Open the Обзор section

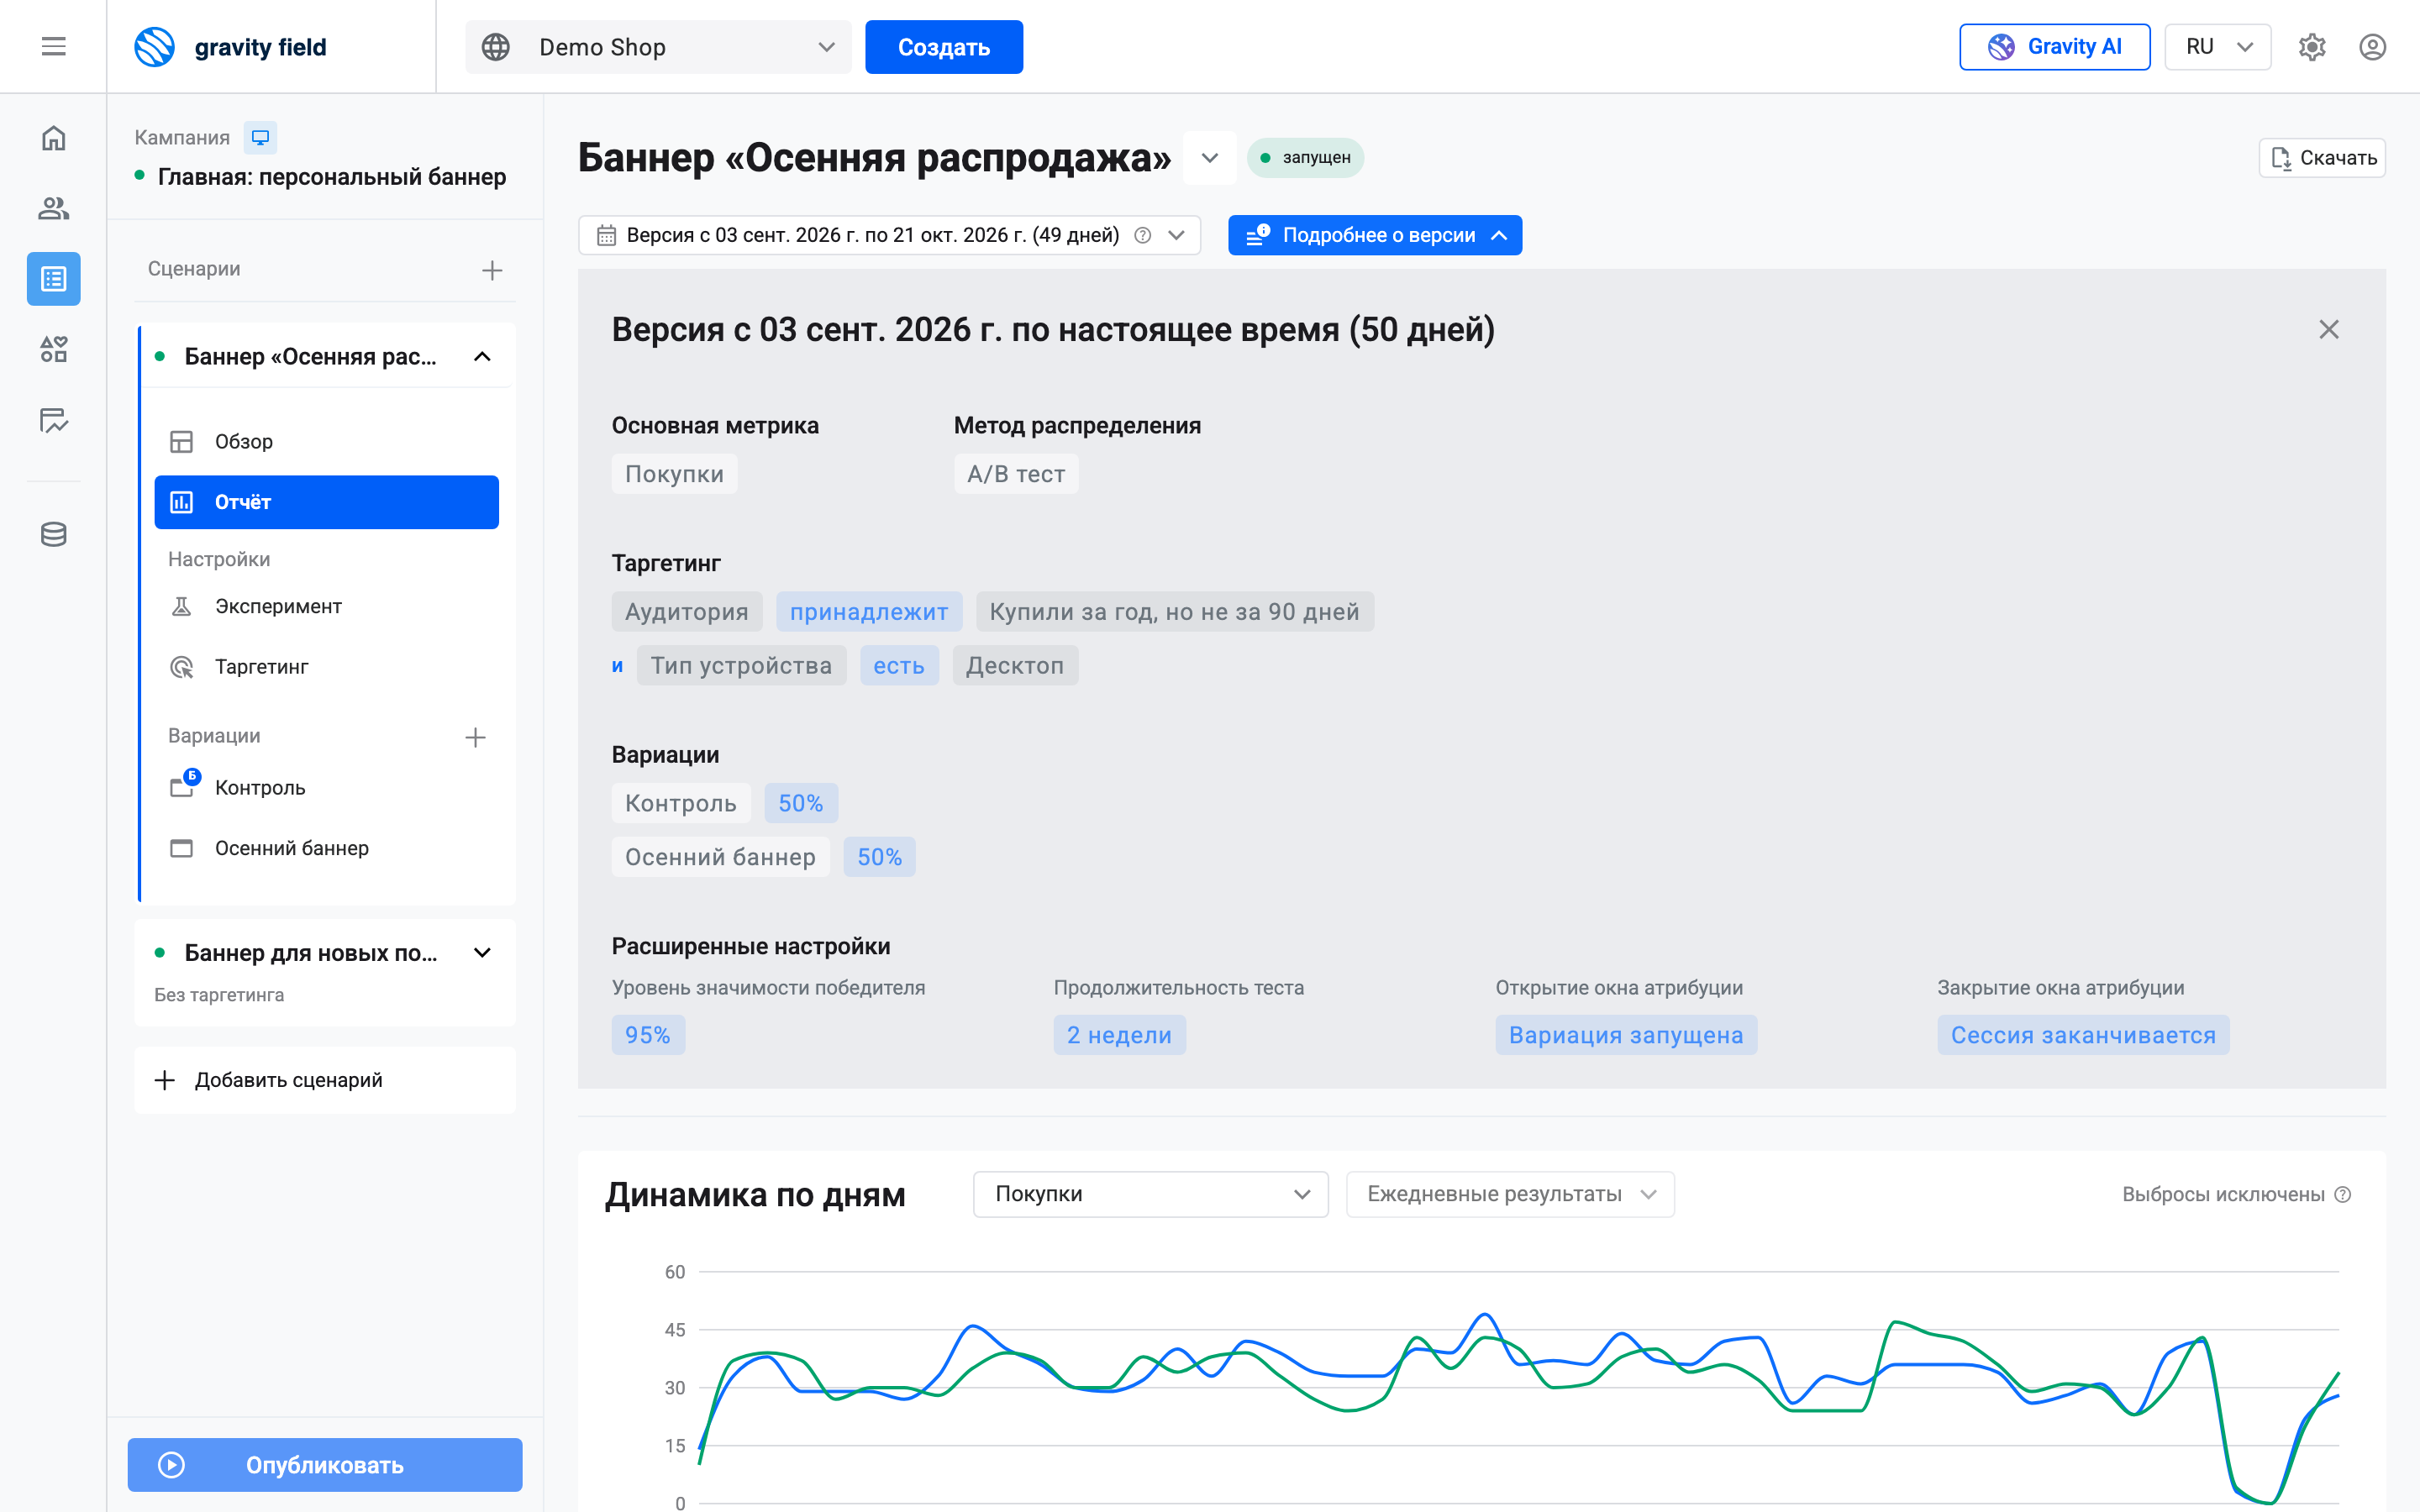[x=326, y=441]
